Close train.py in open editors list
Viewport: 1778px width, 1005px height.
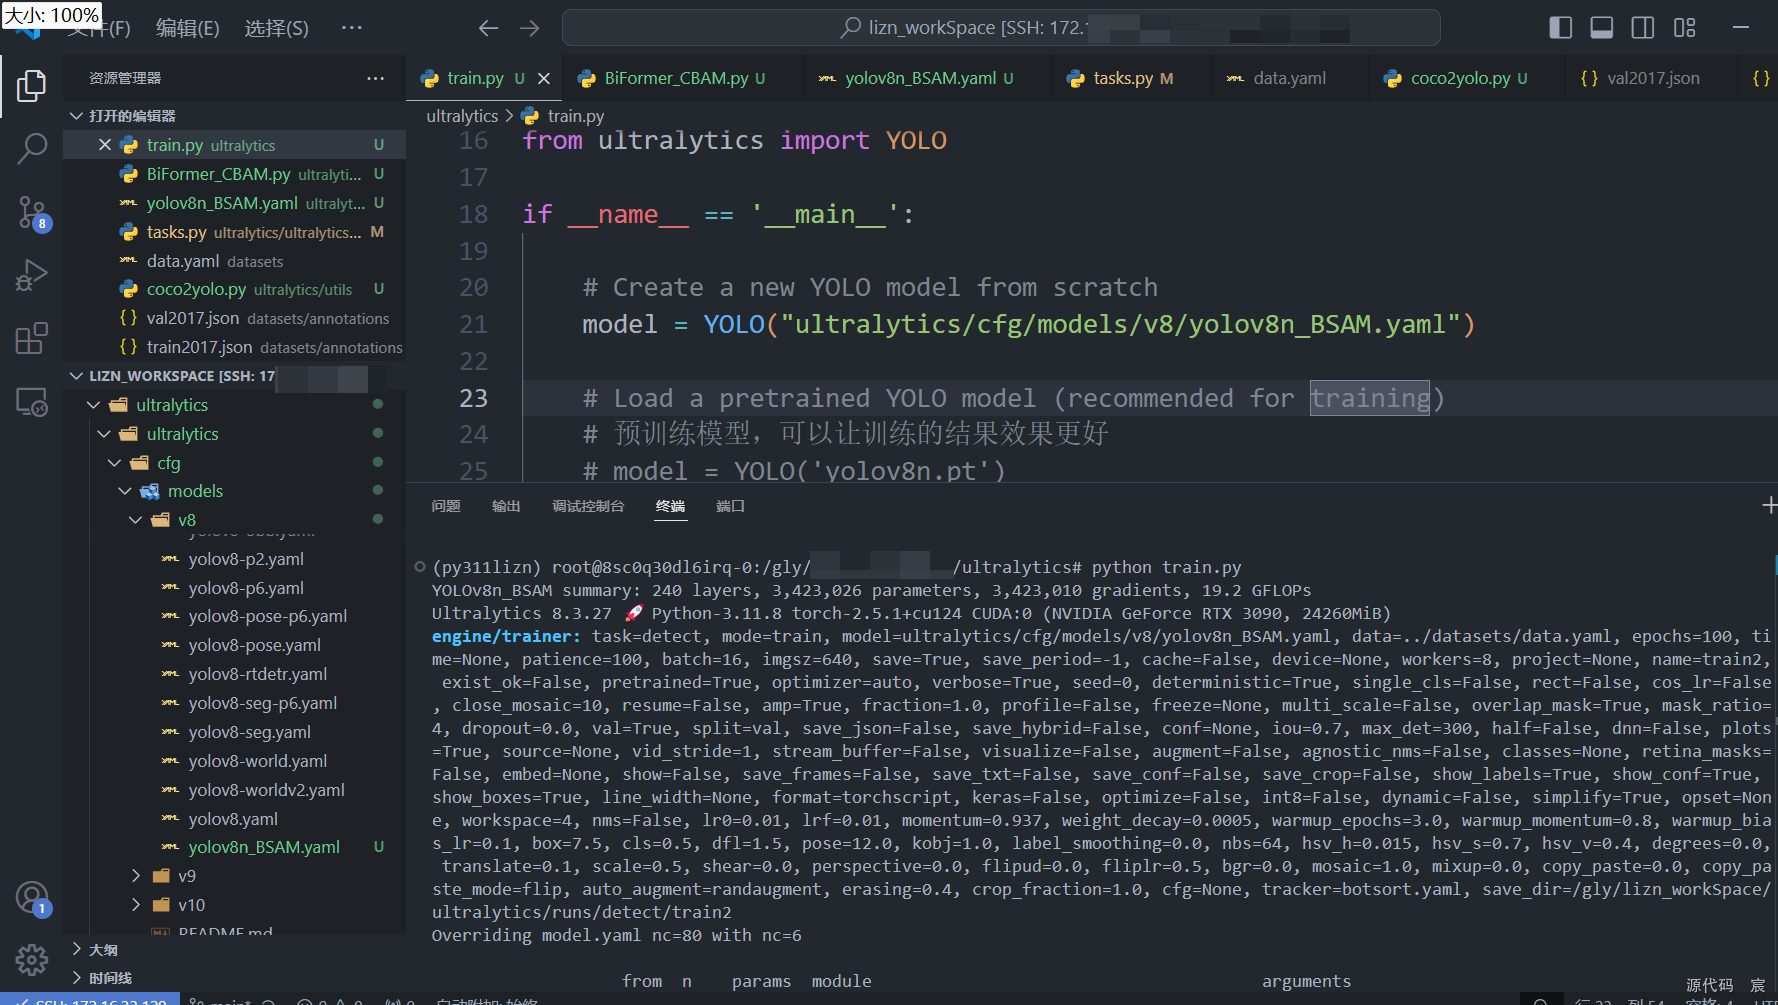(105, 145)
